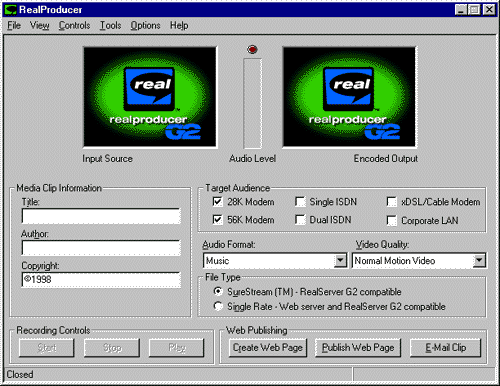Screen dimensions: 500x386
Task: Click the Input Source label
Action: (x=107, y=159)
